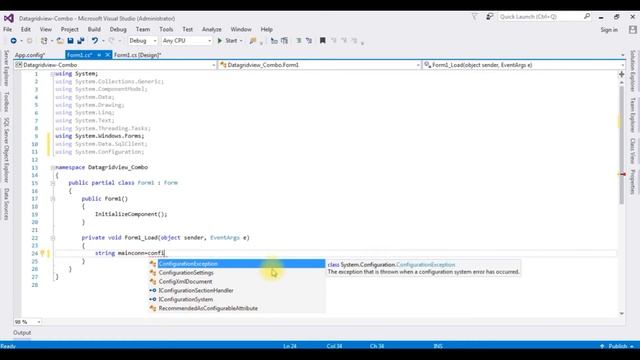Viewport: 640px width, 360px height.
Task: Open the Window menu
Action: click(241, 29)
